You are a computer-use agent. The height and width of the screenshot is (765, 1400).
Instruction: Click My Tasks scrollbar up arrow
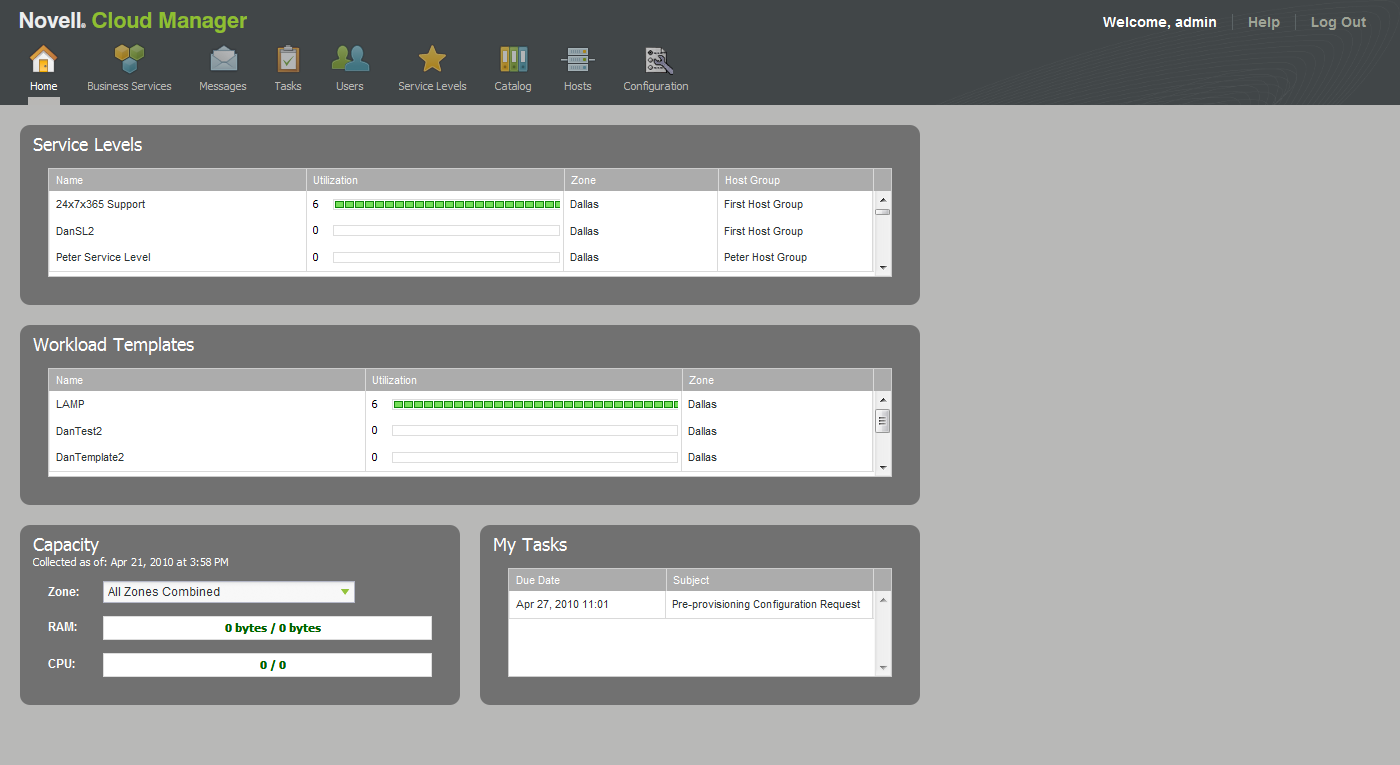click(x=883, y=600)
